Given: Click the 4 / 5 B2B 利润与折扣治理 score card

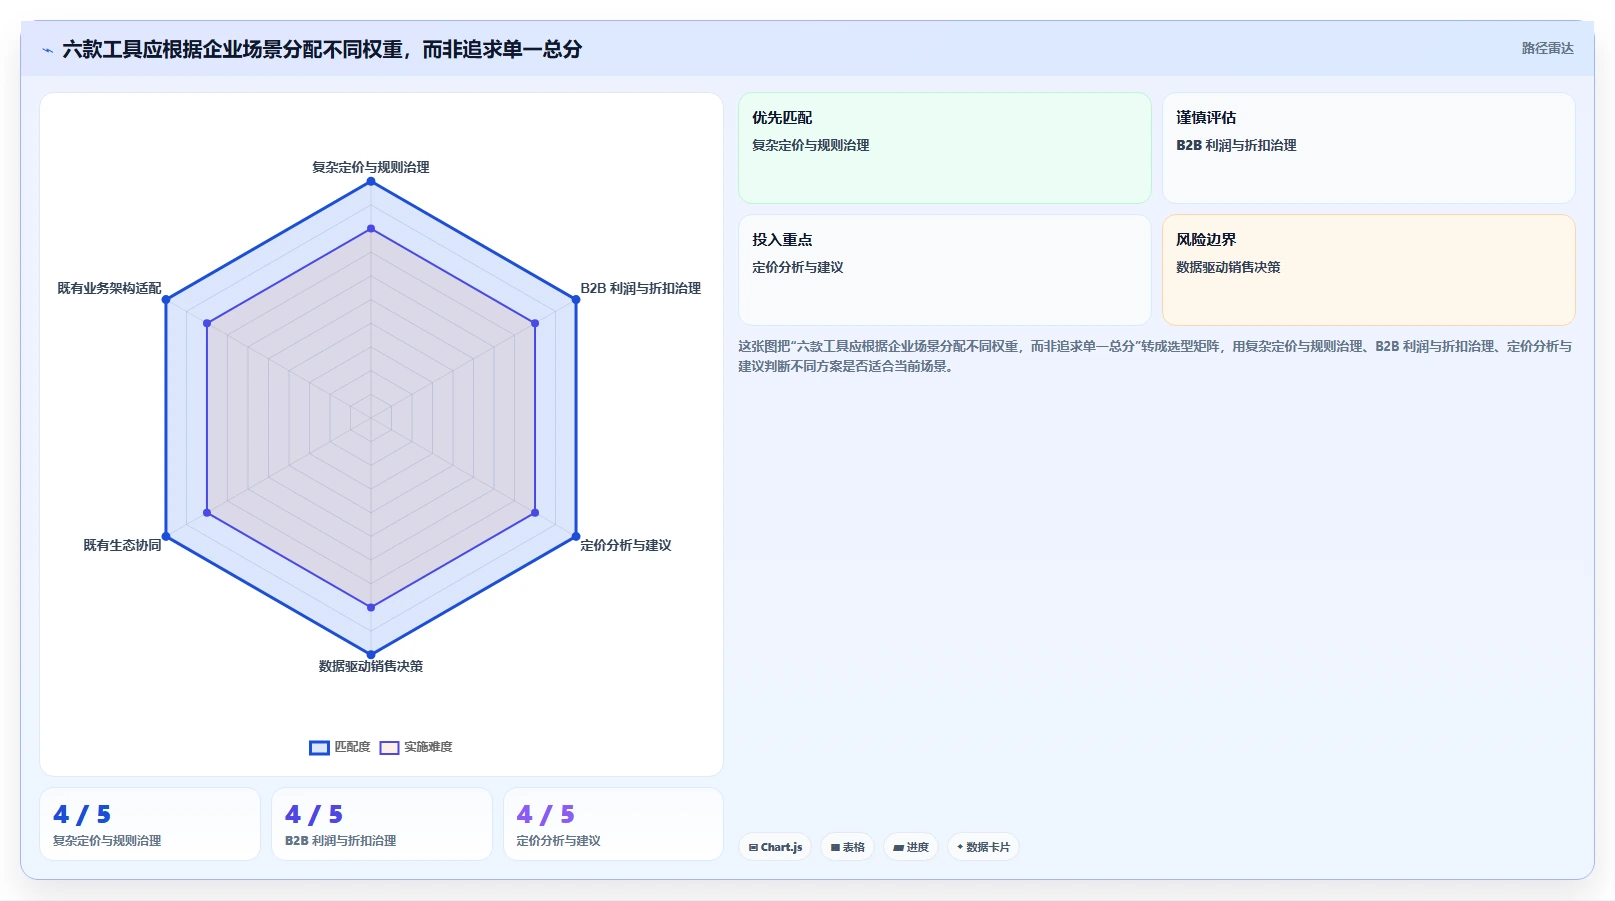Looking at the screenshot, I should coord(382,824).
